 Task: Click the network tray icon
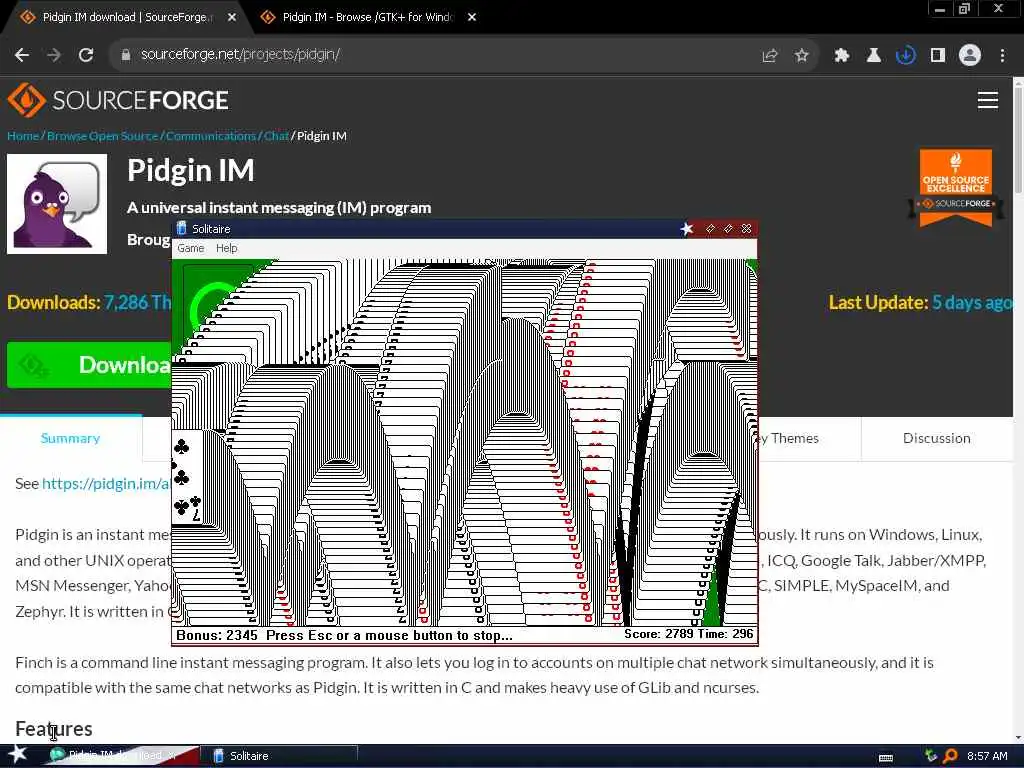(931, 756)
